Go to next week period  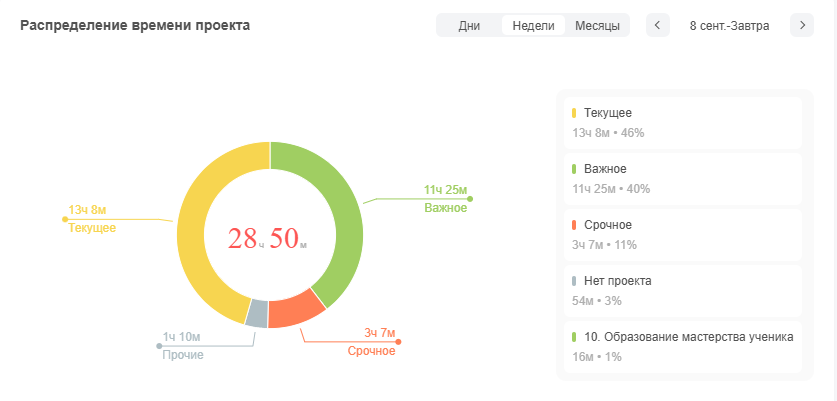[x=802, y=25]
